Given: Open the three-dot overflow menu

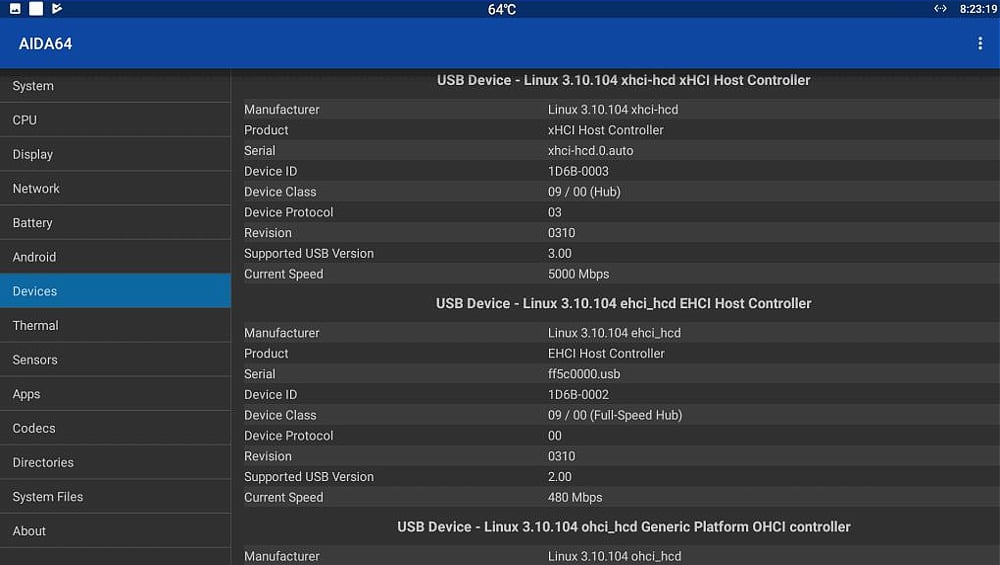Looking at the screenshot, I should [x=979, y=44].
